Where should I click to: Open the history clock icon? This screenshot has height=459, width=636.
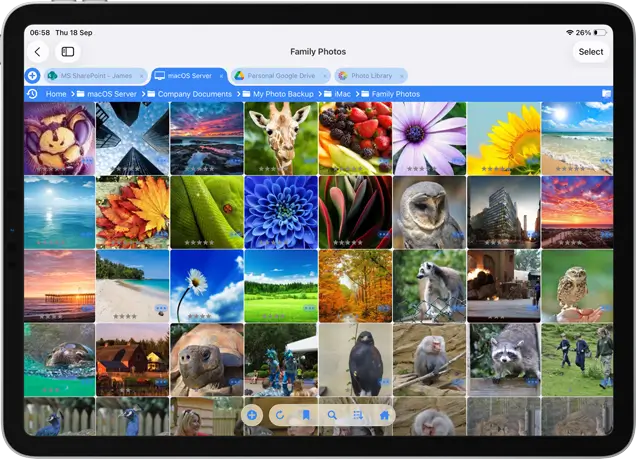32,94
